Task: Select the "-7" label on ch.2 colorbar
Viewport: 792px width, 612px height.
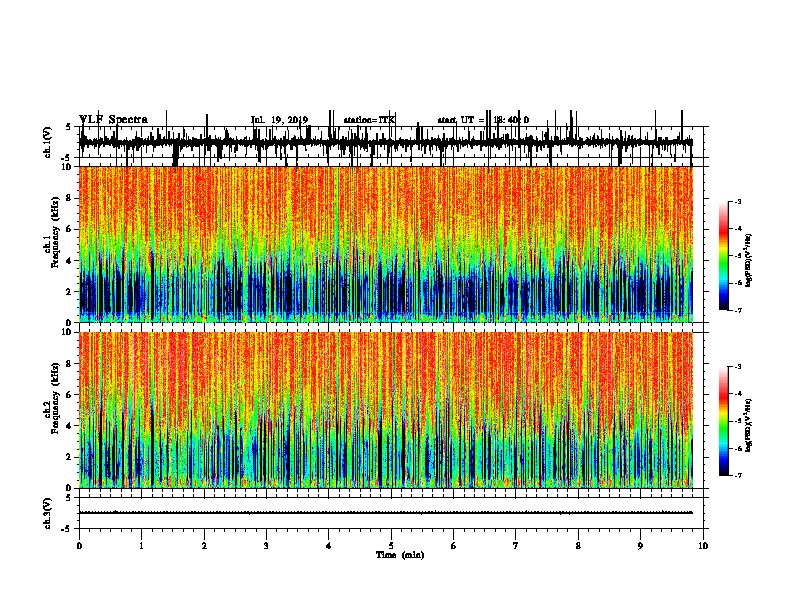Action: [737, 476]
